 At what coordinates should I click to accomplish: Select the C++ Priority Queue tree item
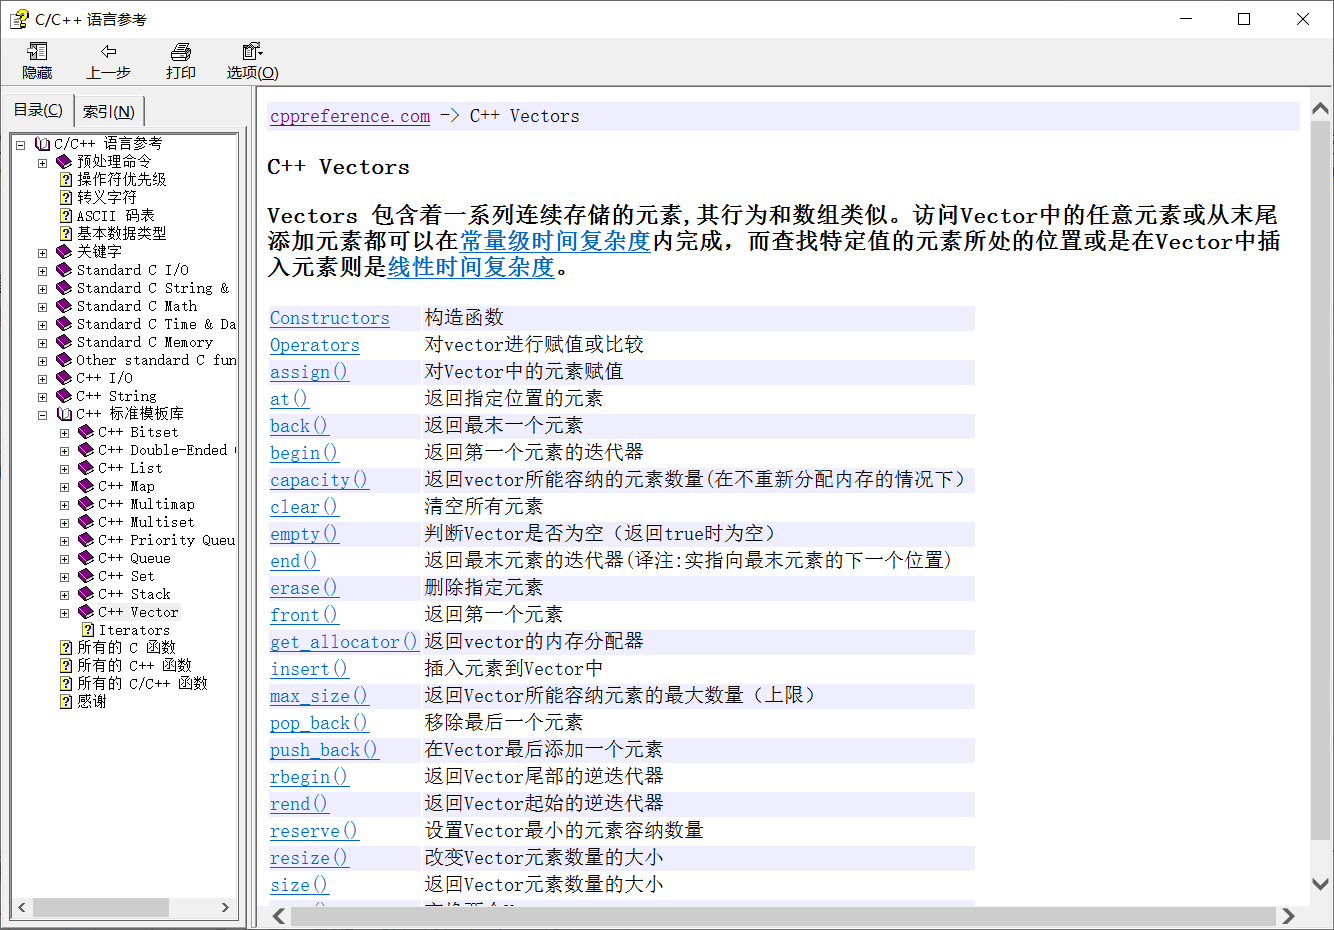click(x=167, y=540)
